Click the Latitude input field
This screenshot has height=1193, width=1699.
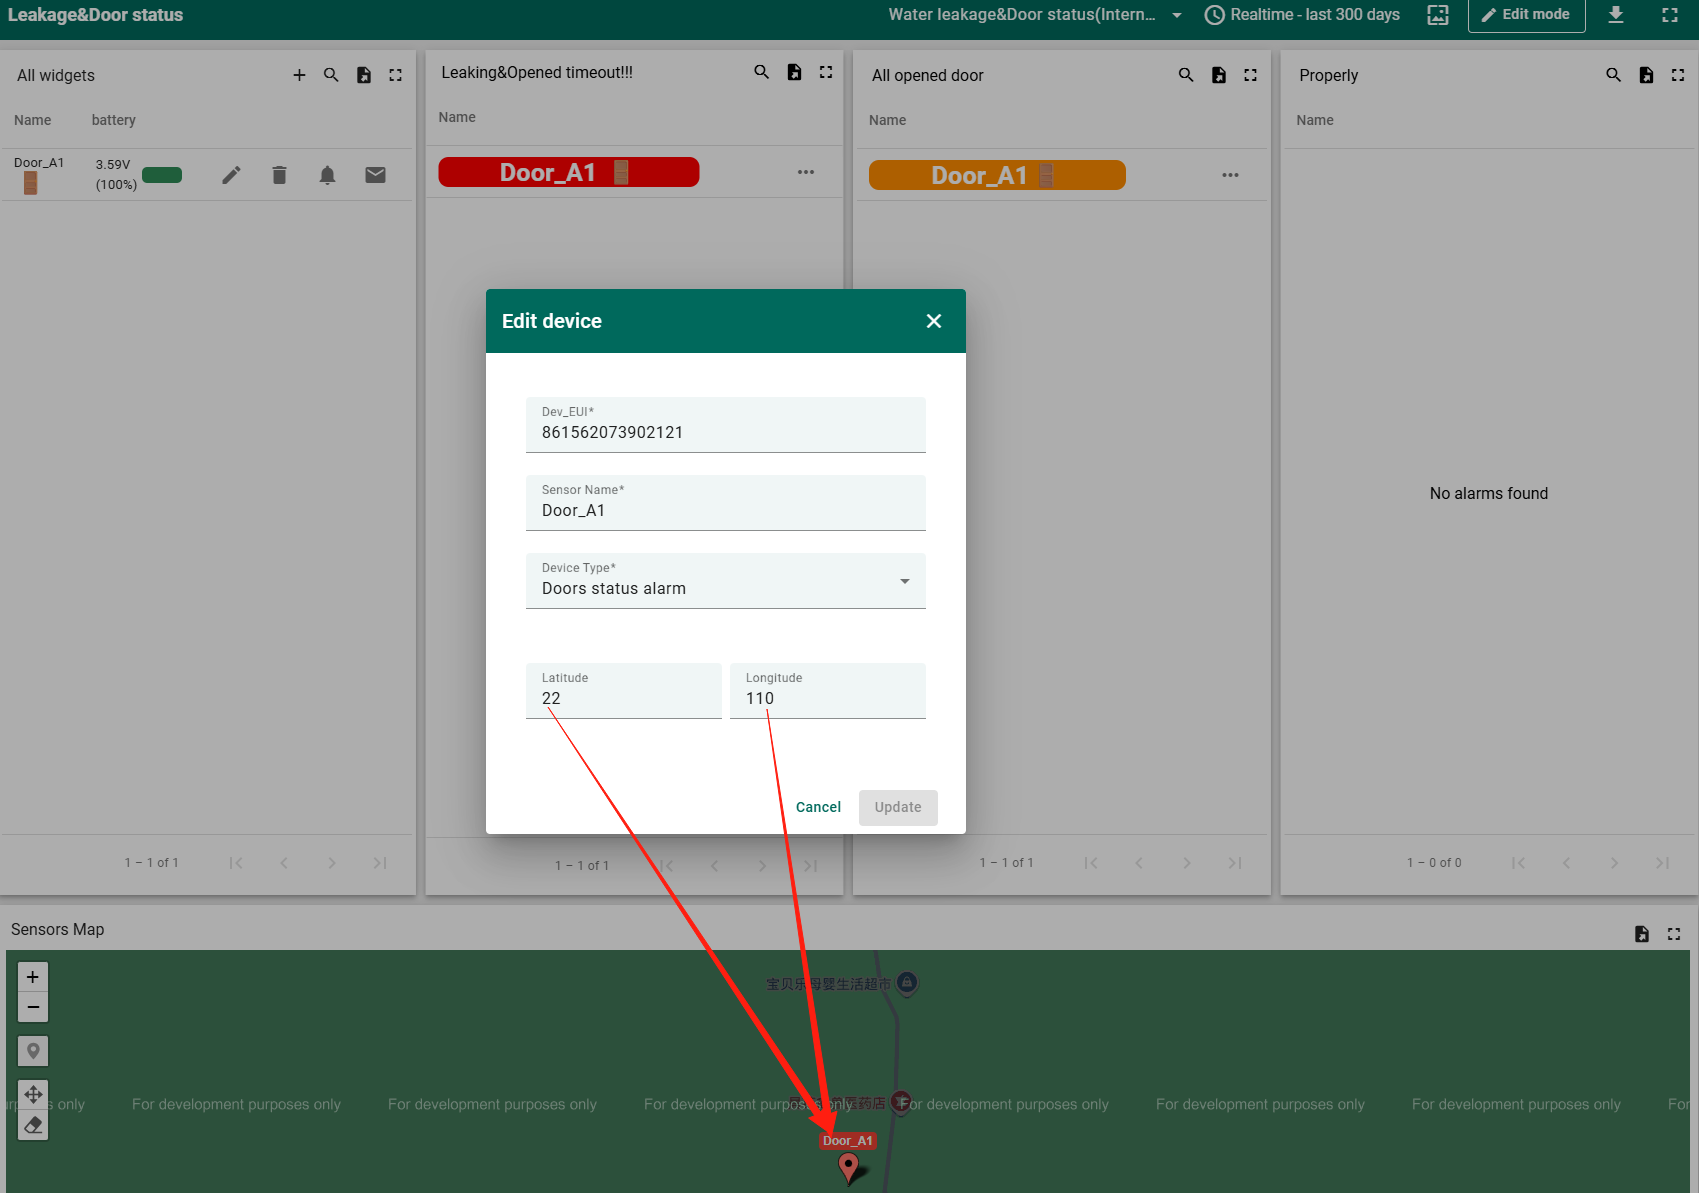[x=623, y=698]
